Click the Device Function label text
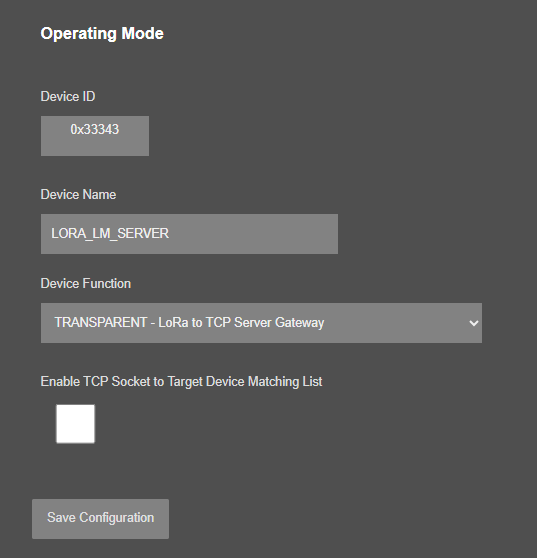The height and width of the screenshot is (558, 537). (86, 284)
